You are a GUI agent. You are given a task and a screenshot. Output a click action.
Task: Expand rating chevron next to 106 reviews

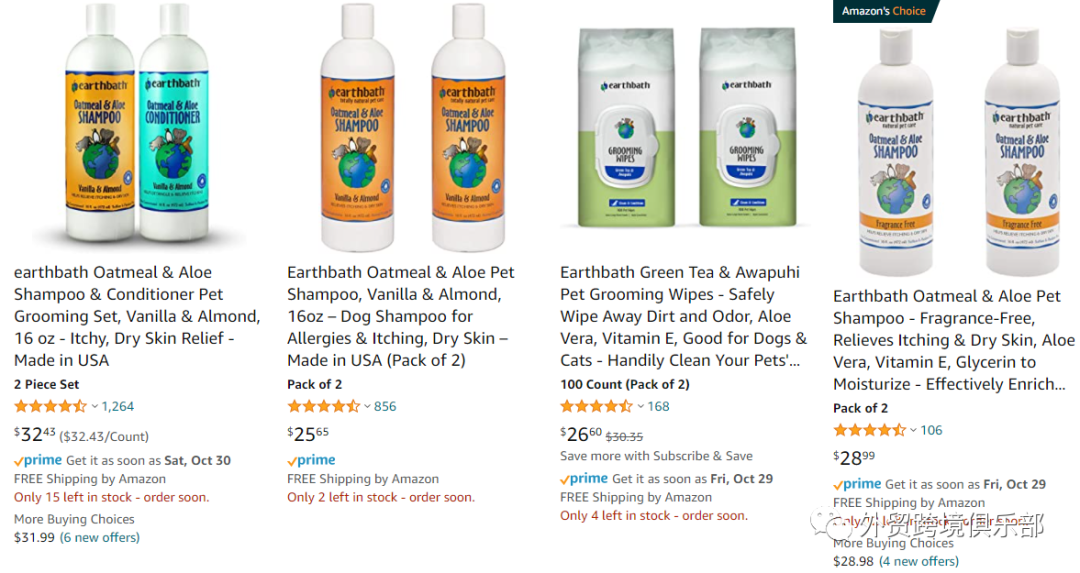point(913,430)
